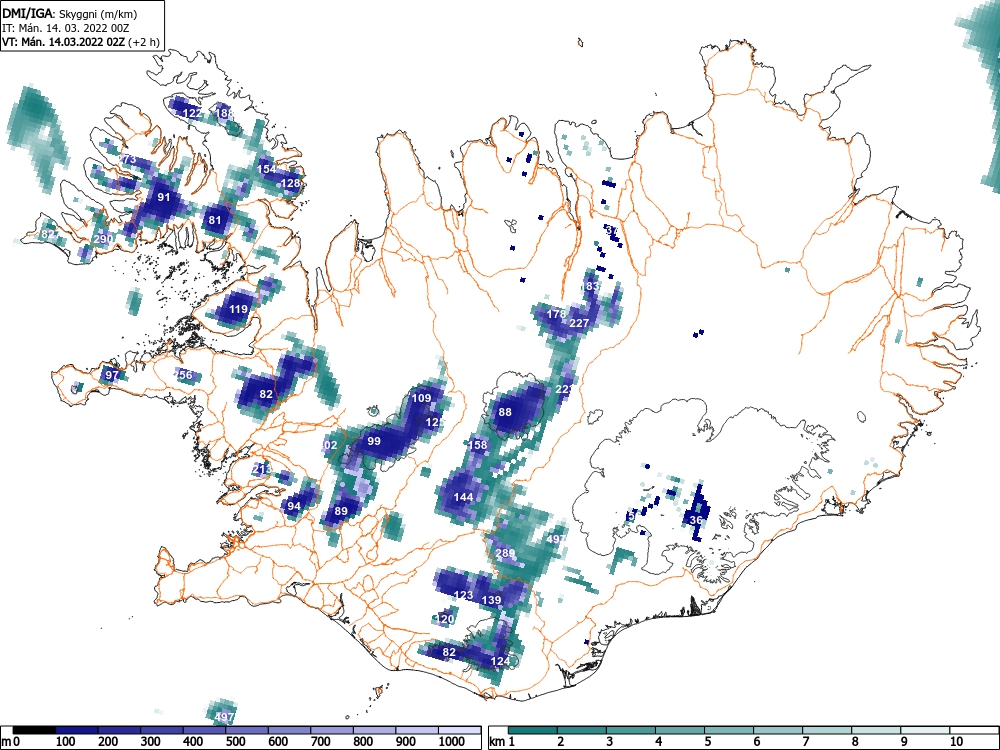
Task: Click the dark teal 1 km legend swatch
Action: tap(533, 730)
